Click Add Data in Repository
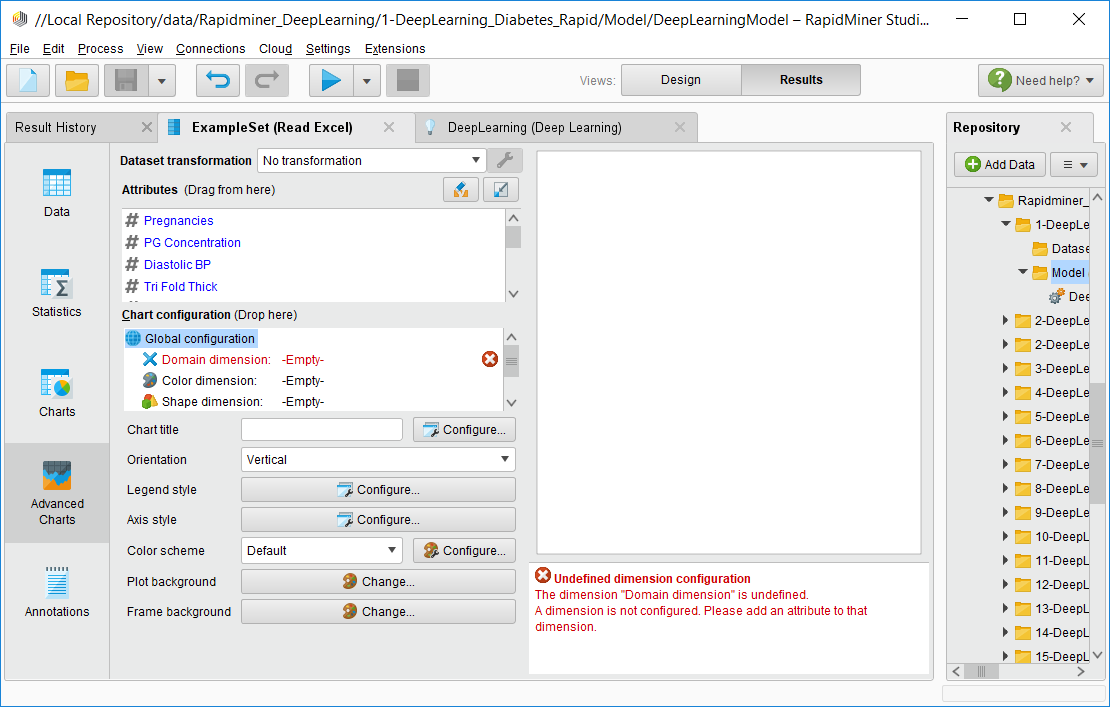This screenshot has height=707, width=1110. (1000, 164)
